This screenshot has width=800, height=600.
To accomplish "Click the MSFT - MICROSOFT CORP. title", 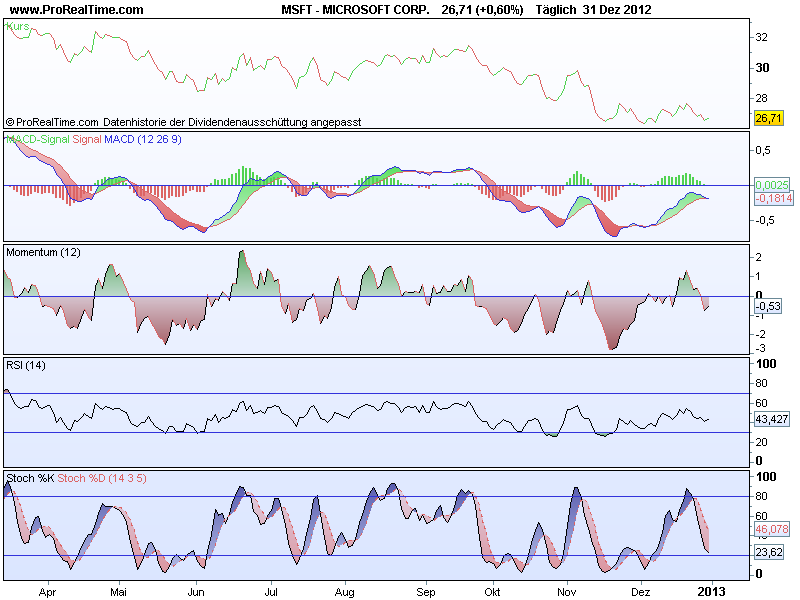I will [355, 10].
